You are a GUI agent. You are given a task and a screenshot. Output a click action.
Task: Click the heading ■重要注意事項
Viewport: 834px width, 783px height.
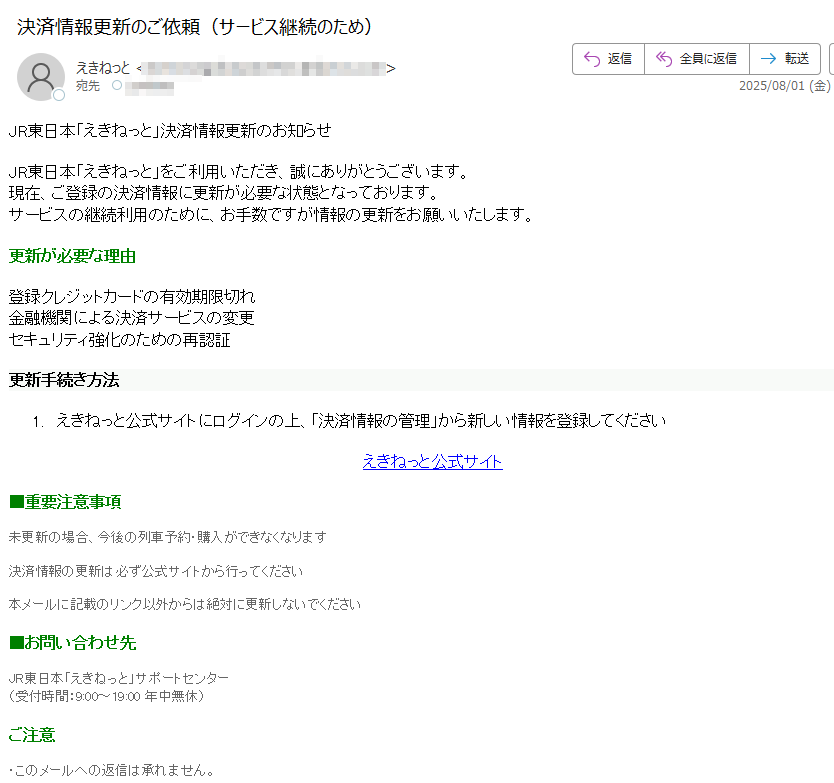(65, 502)
